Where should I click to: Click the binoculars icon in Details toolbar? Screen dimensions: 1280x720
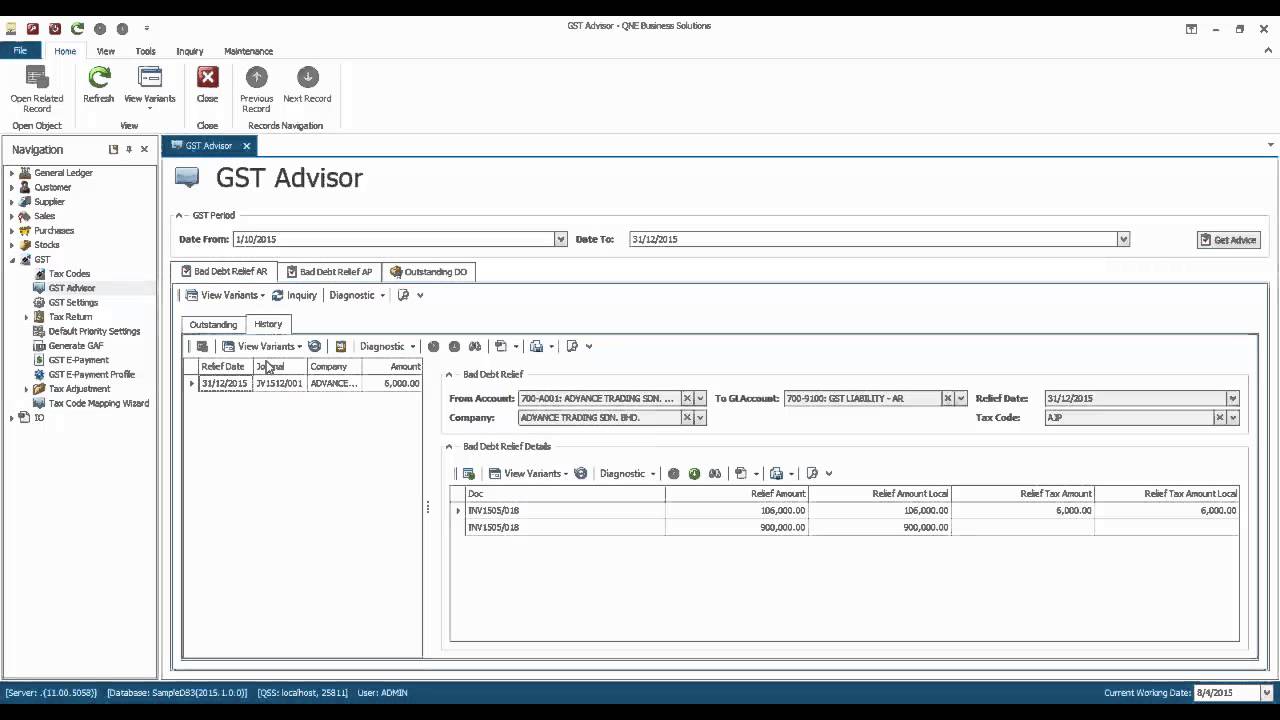715,473
